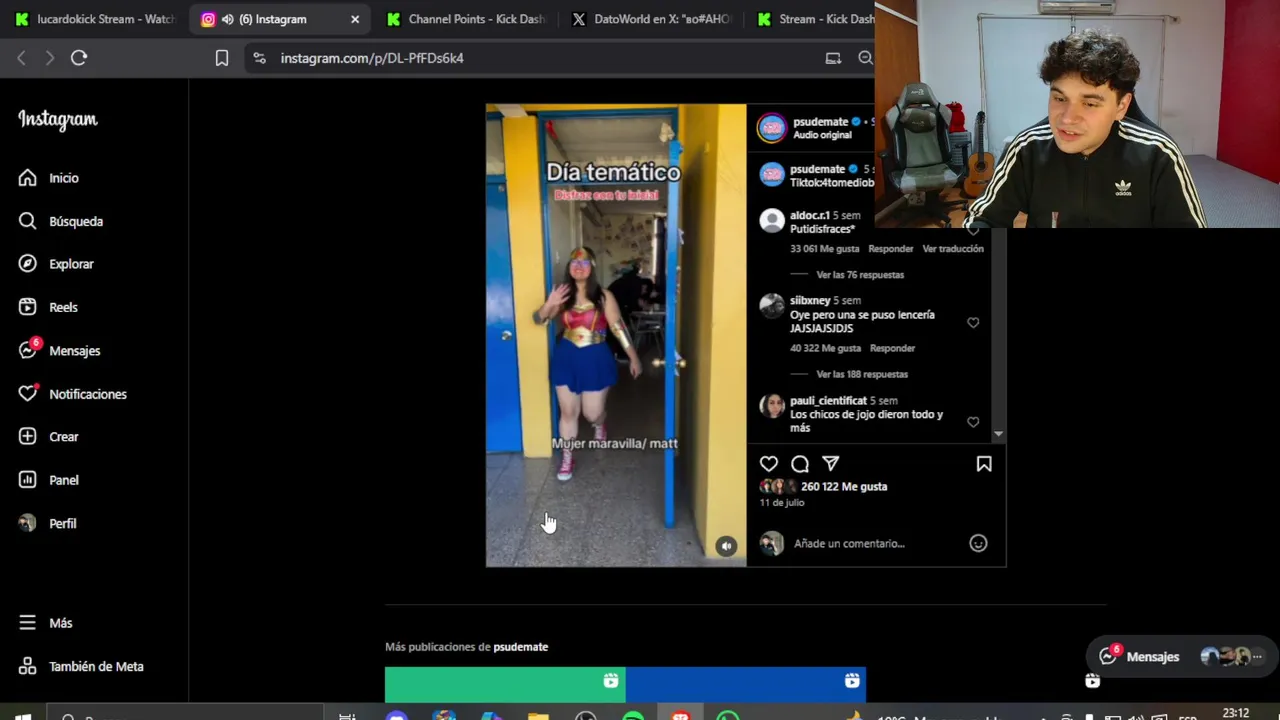Click the Instagram logo
The height and width of the screenshot is (720, 1280).
(58, 120)
